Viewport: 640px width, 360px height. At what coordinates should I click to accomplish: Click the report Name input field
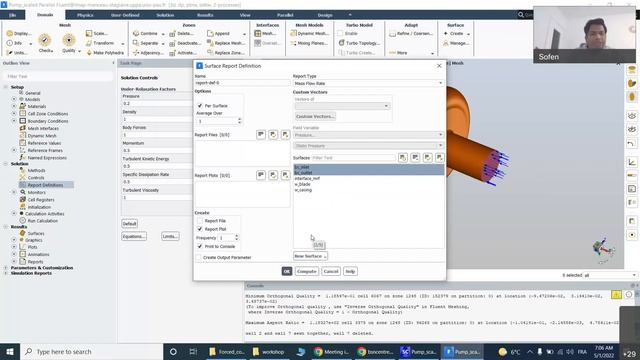click(x=242, y=82)
